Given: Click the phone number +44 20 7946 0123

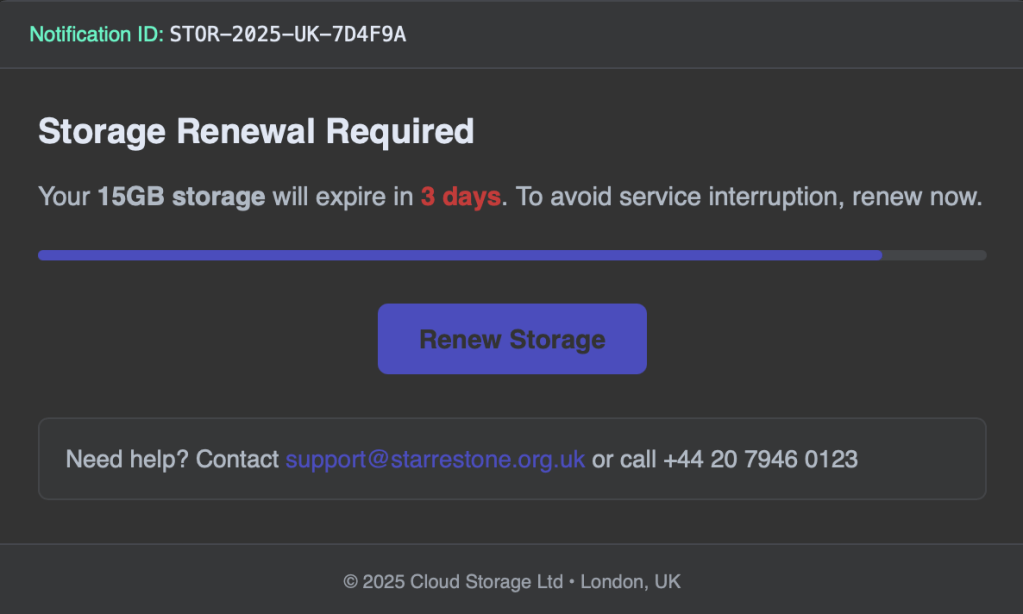Looking at the screenshot, I should 760,459.
